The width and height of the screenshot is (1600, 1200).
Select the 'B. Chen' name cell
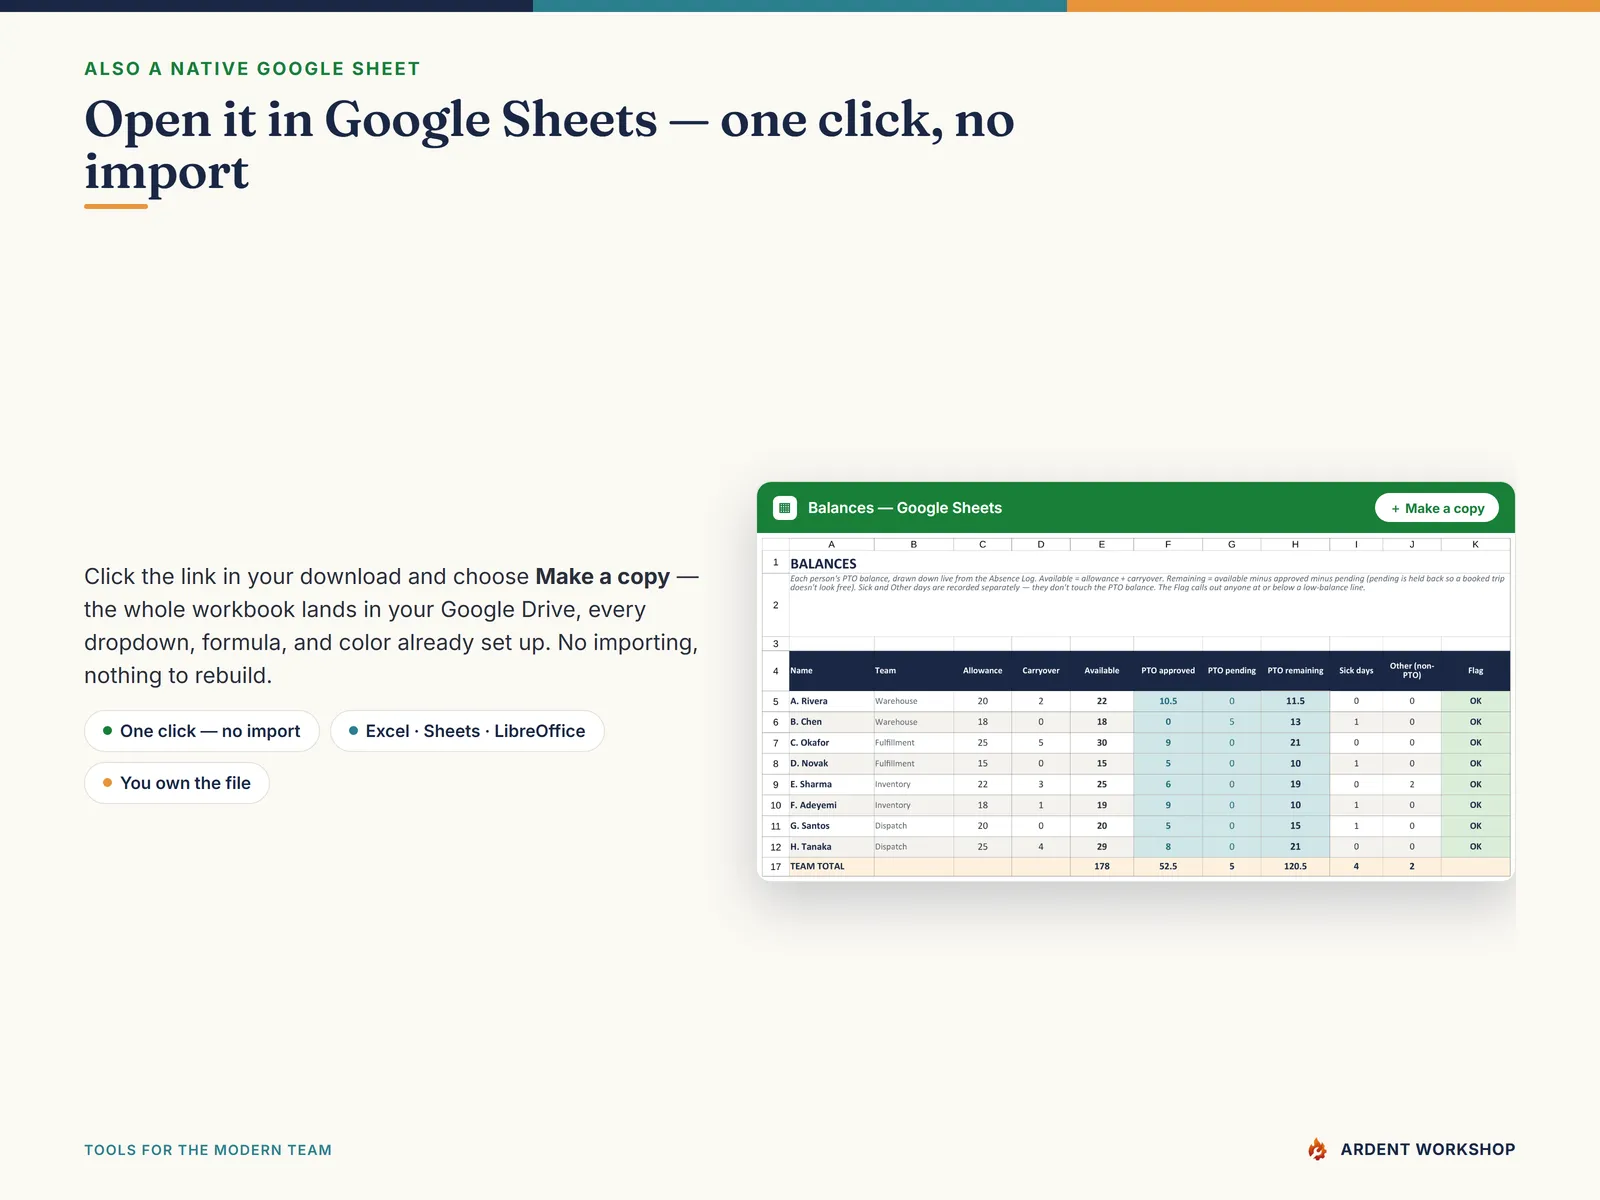831,722
